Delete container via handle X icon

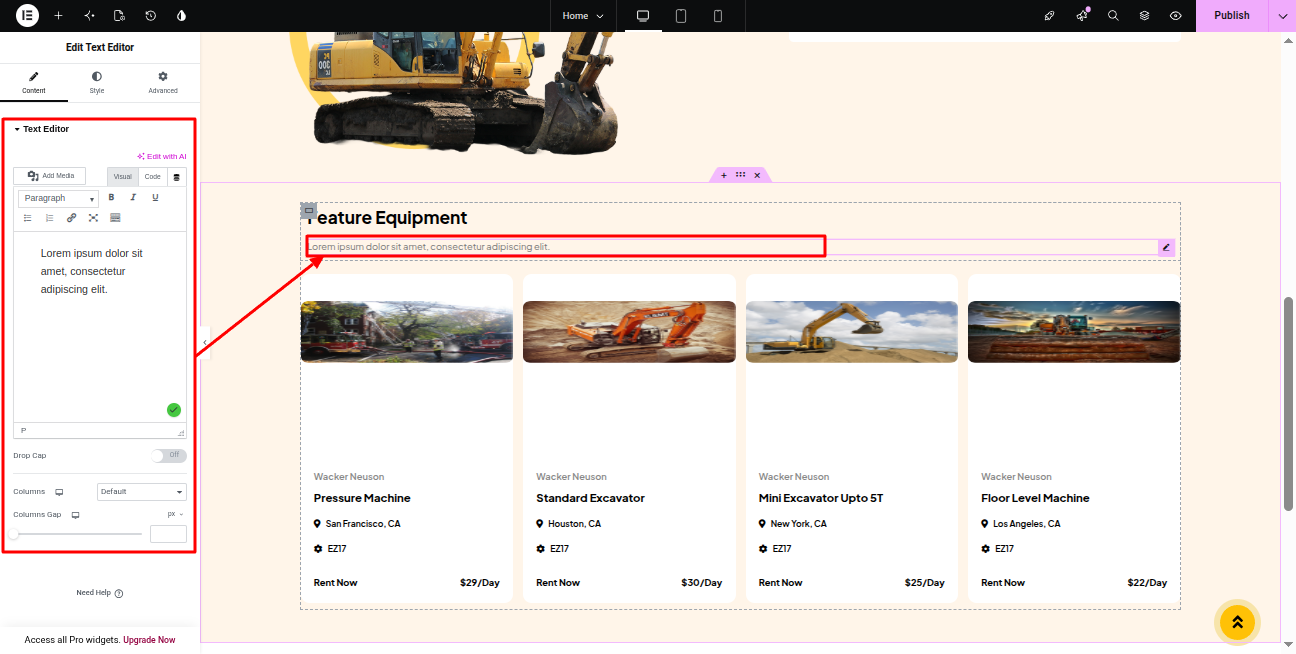click(757, 175)
